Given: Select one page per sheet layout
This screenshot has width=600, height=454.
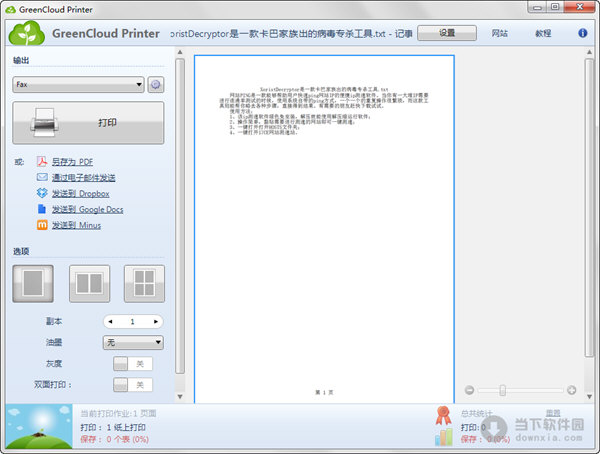Looking at the screenshot, I should (33, 284).
